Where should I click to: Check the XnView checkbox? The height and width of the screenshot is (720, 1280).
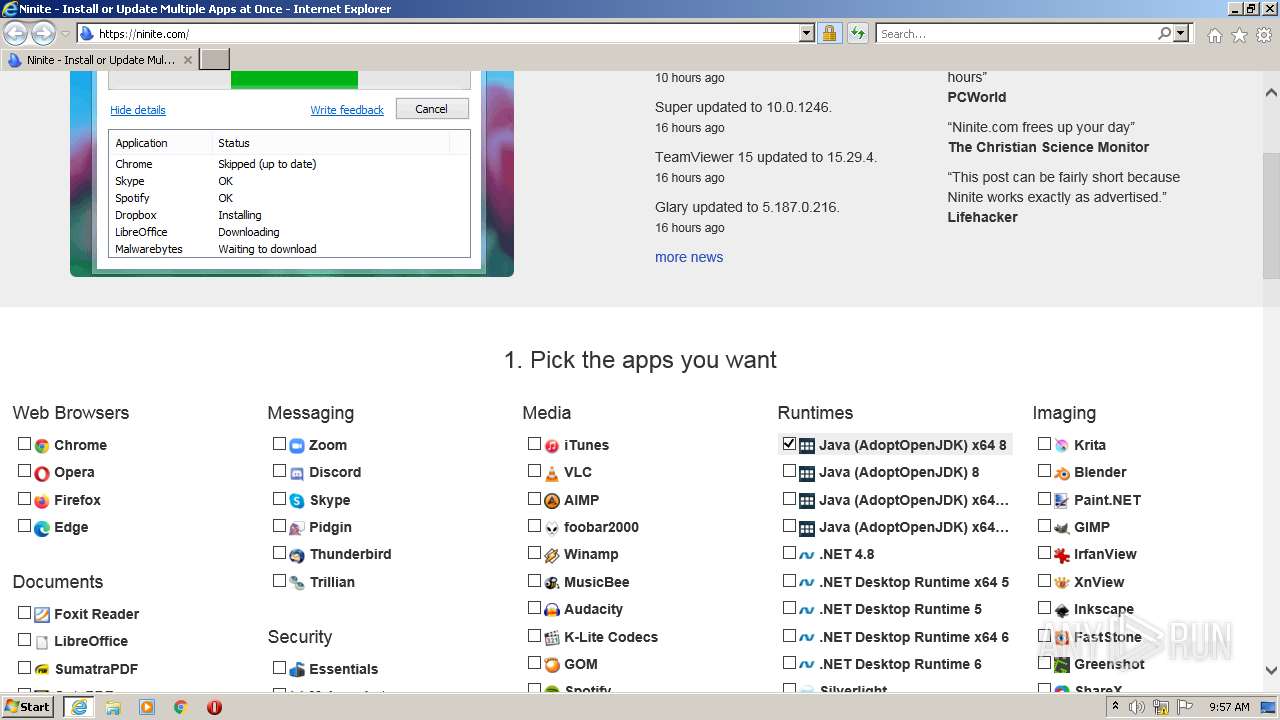point(1045,580)
